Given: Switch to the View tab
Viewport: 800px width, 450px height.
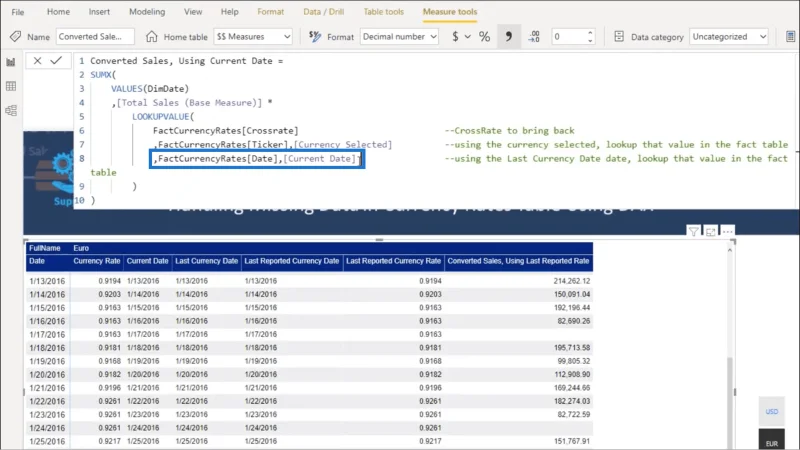Looking at the screenshot, I should pyautogui.click(x=193, y=12).
